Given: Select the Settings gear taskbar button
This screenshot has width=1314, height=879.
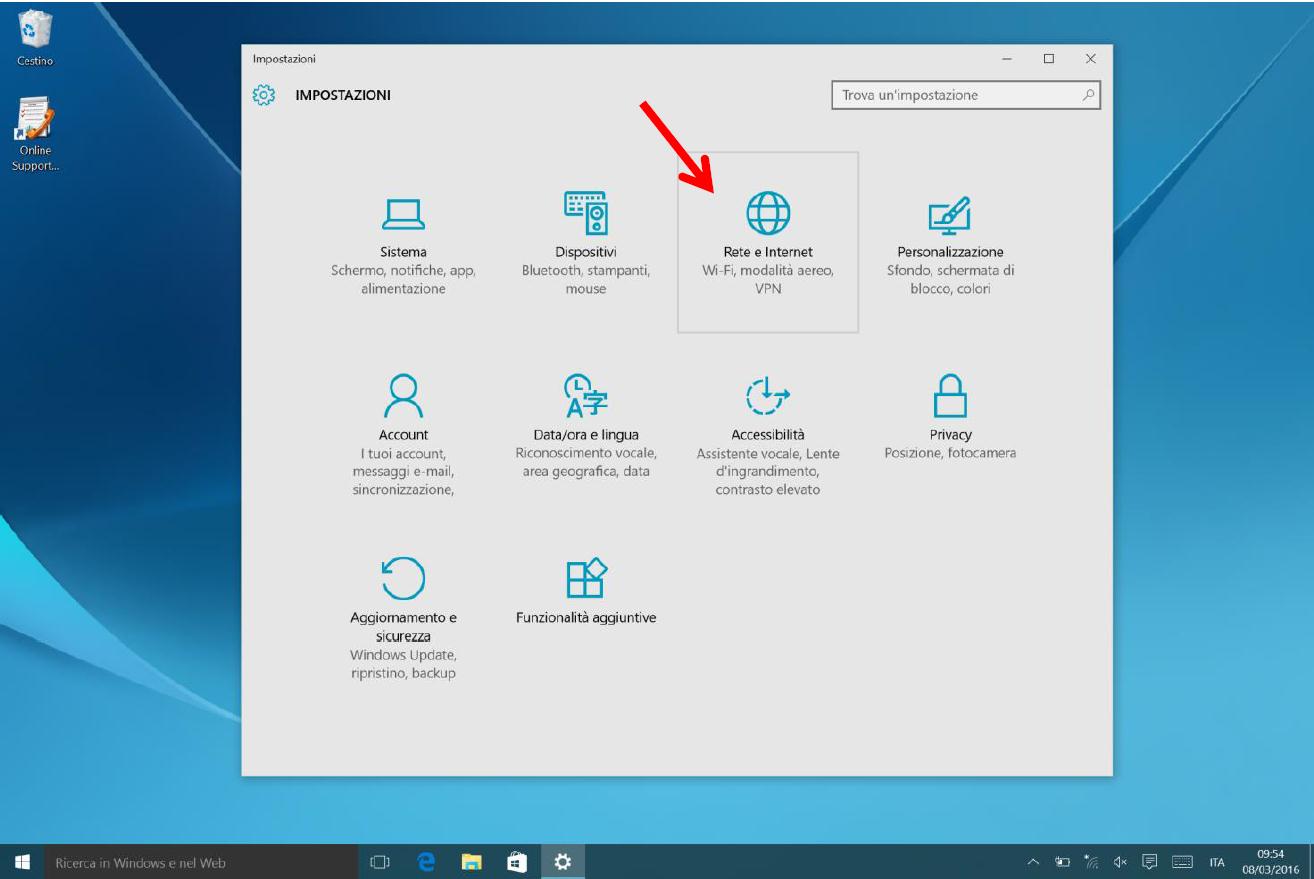Looking at the screenshot, I should [x=563, y=862].
